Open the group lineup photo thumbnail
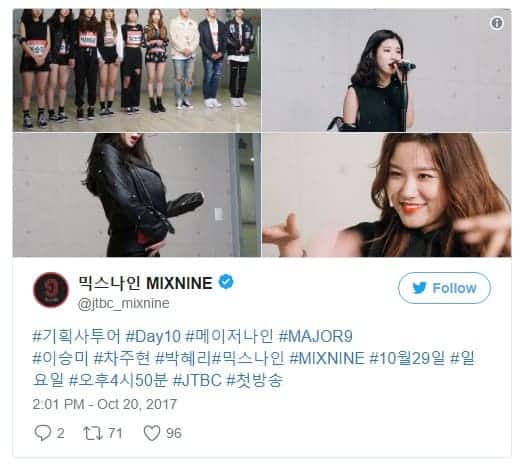 pyautogui.click(x=137, y=70)
